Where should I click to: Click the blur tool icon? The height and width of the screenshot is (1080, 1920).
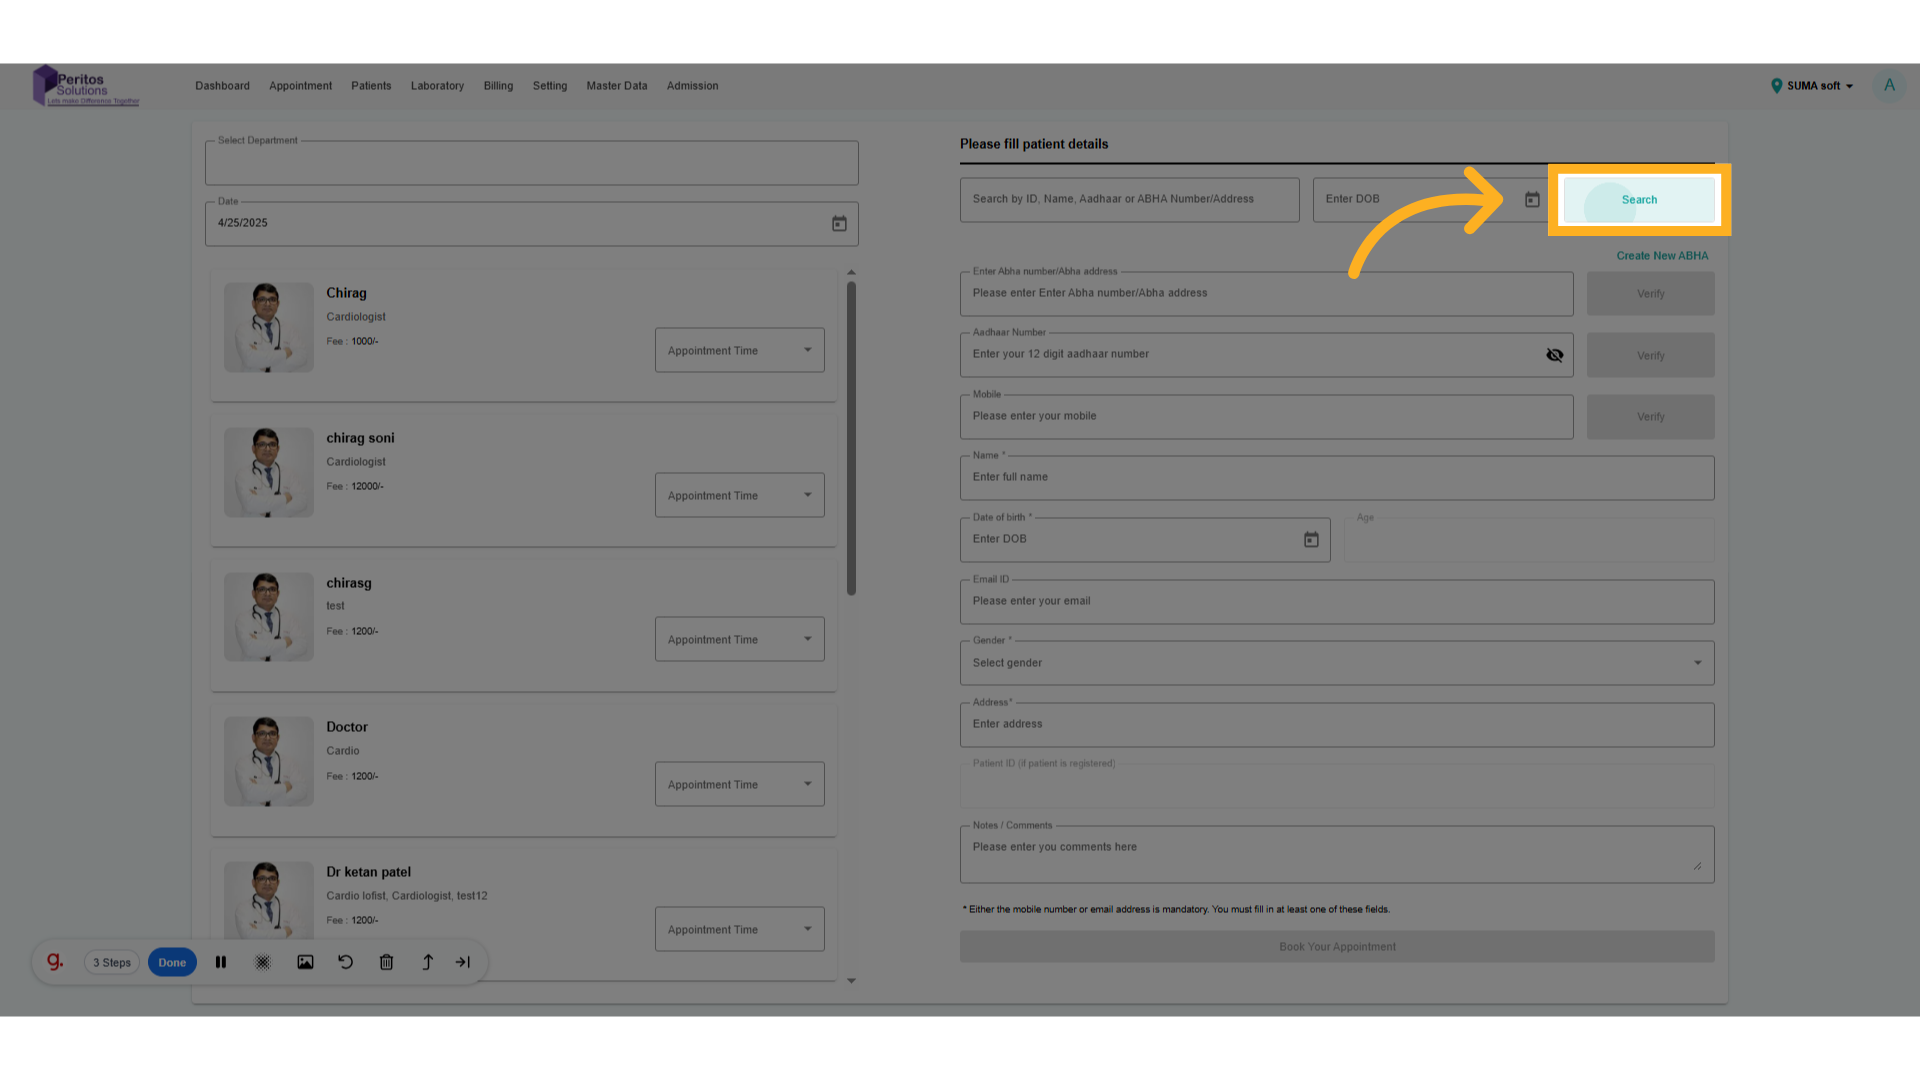263,962
